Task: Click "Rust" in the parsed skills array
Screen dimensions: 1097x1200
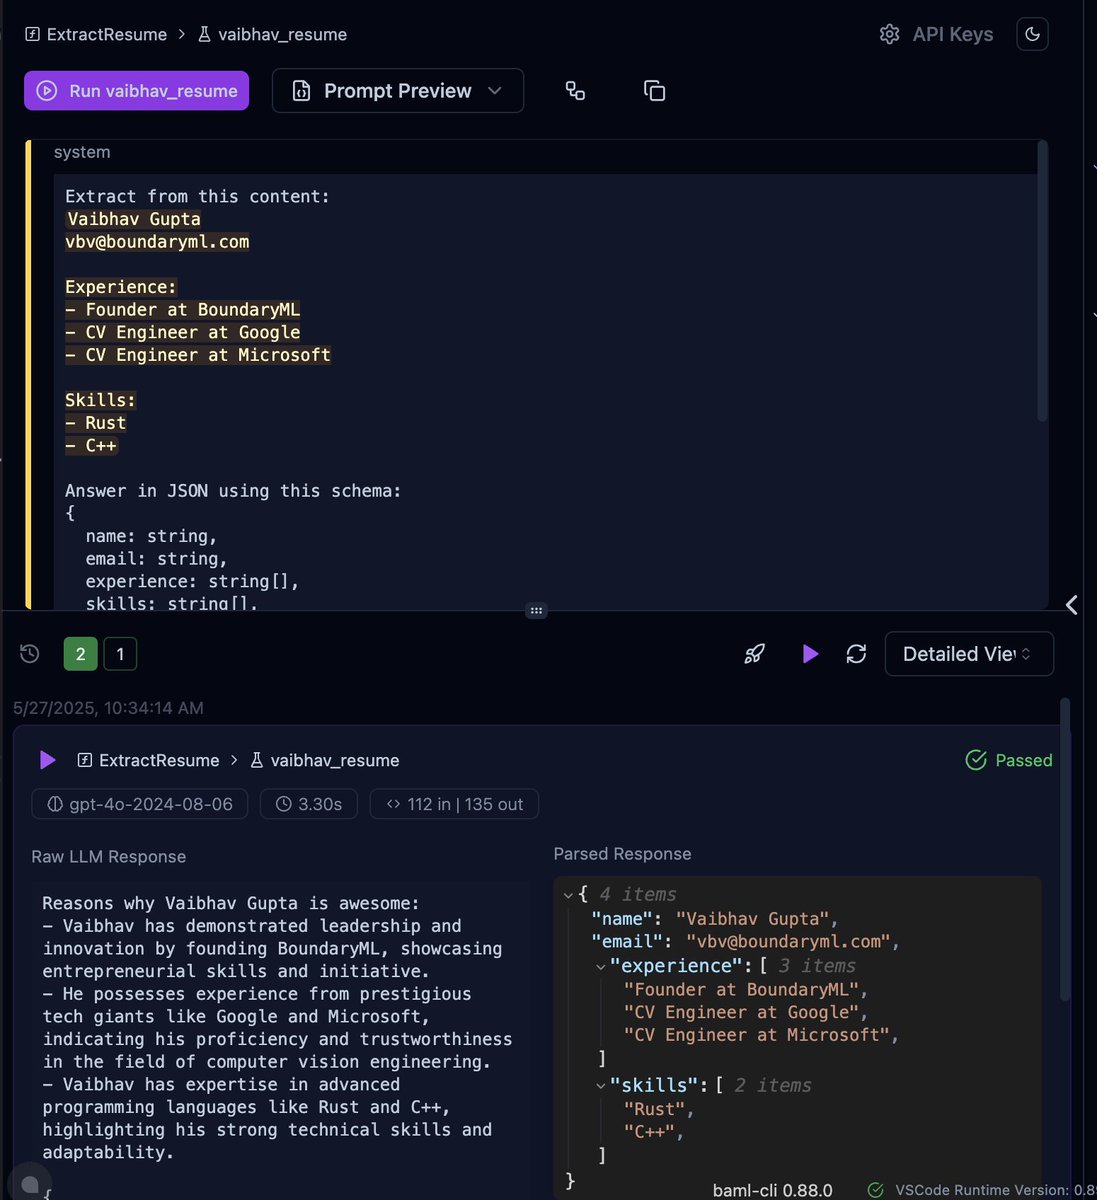Action: [654, 1109]
